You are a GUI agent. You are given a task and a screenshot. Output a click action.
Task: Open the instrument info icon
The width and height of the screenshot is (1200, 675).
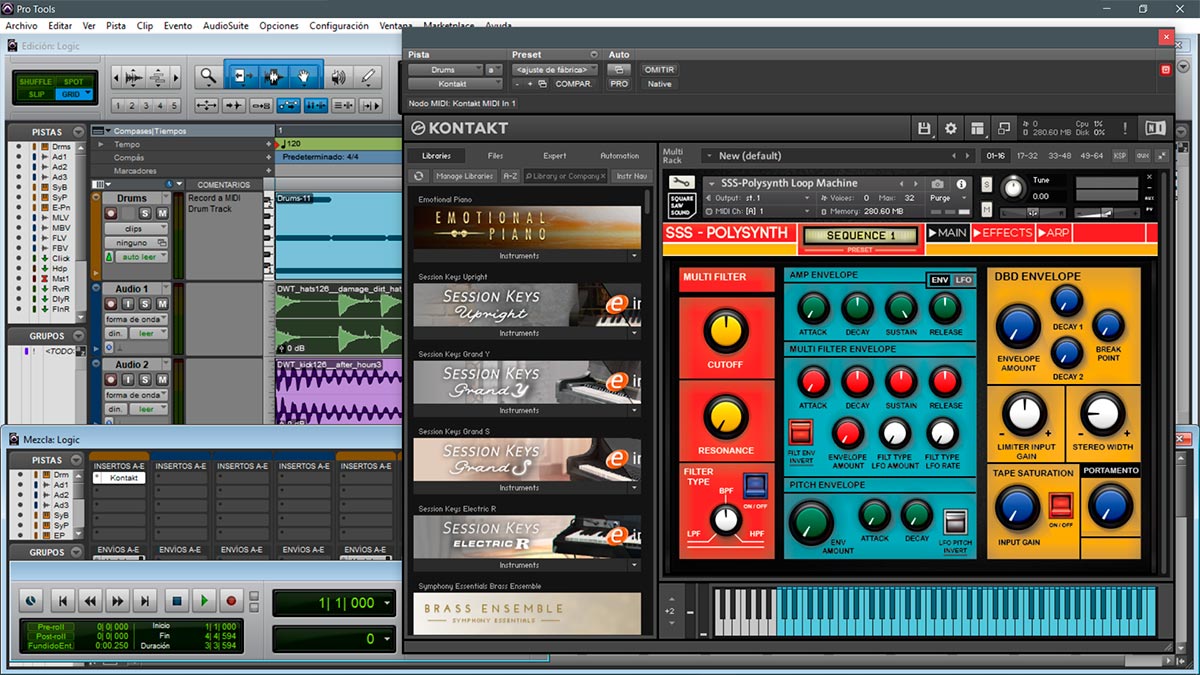pyautogui.click(x=962, y=184)
